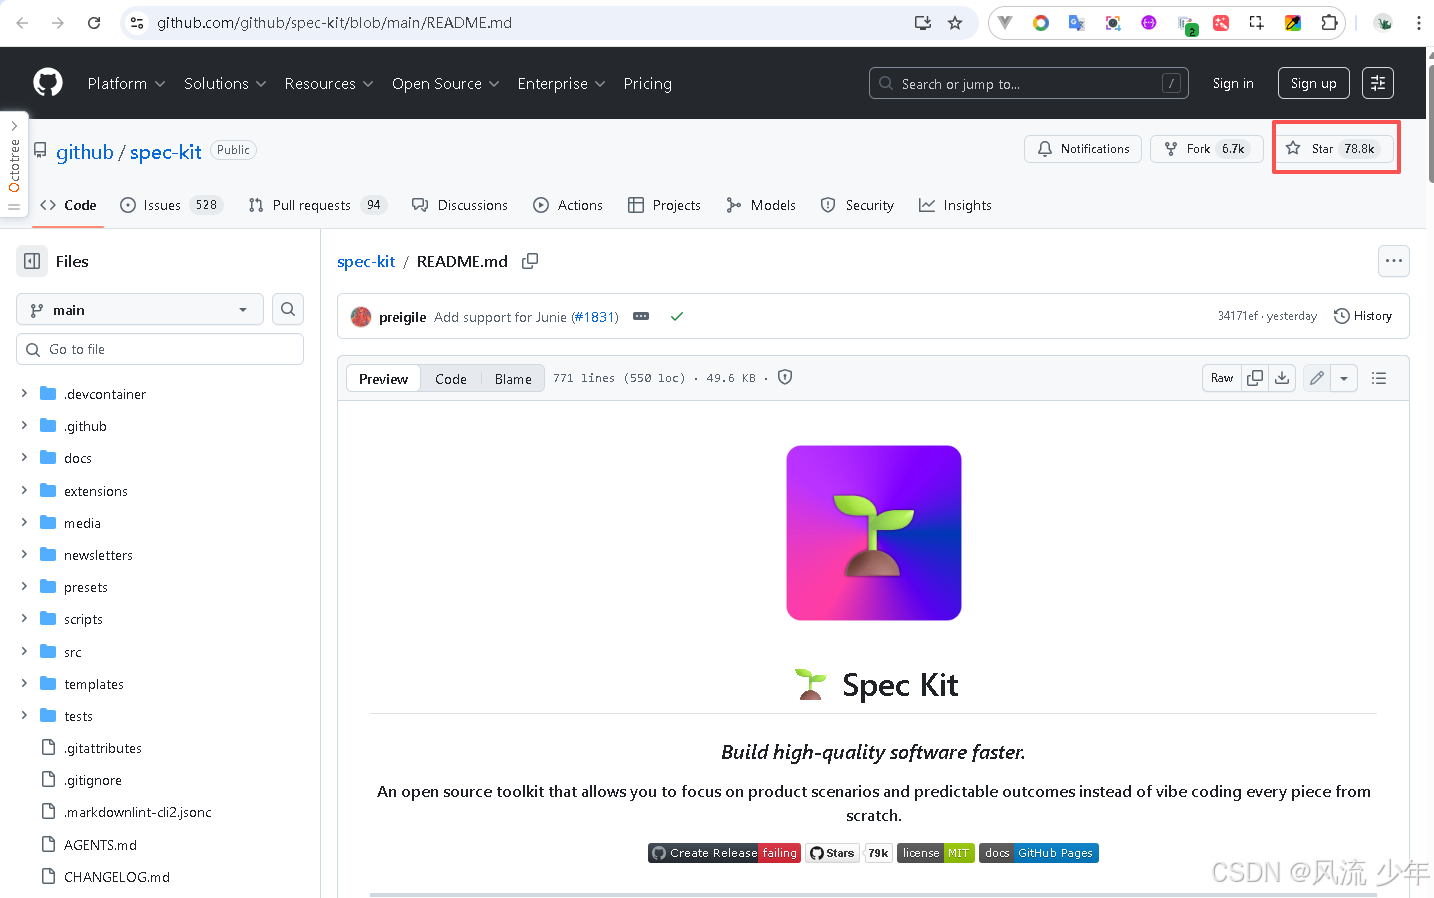Search files with the magnifier button

point(288,309)
